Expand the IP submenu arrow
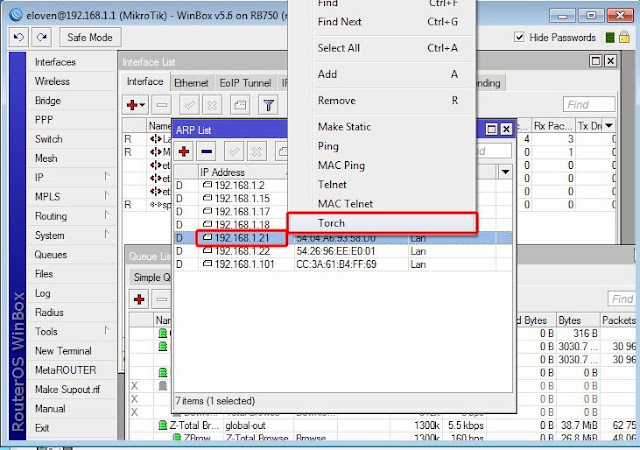This screenshot has height=450, width=640. [107, 176]
